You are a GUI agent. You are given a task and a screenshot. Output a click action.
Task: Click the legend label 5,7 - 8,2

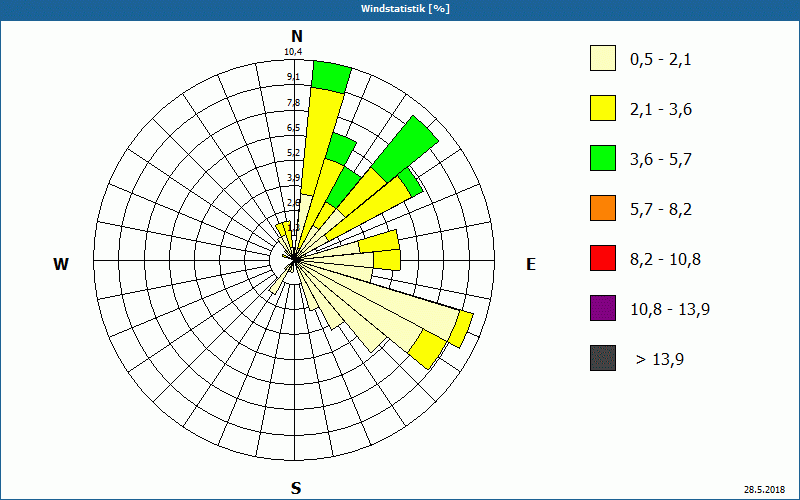661,210
